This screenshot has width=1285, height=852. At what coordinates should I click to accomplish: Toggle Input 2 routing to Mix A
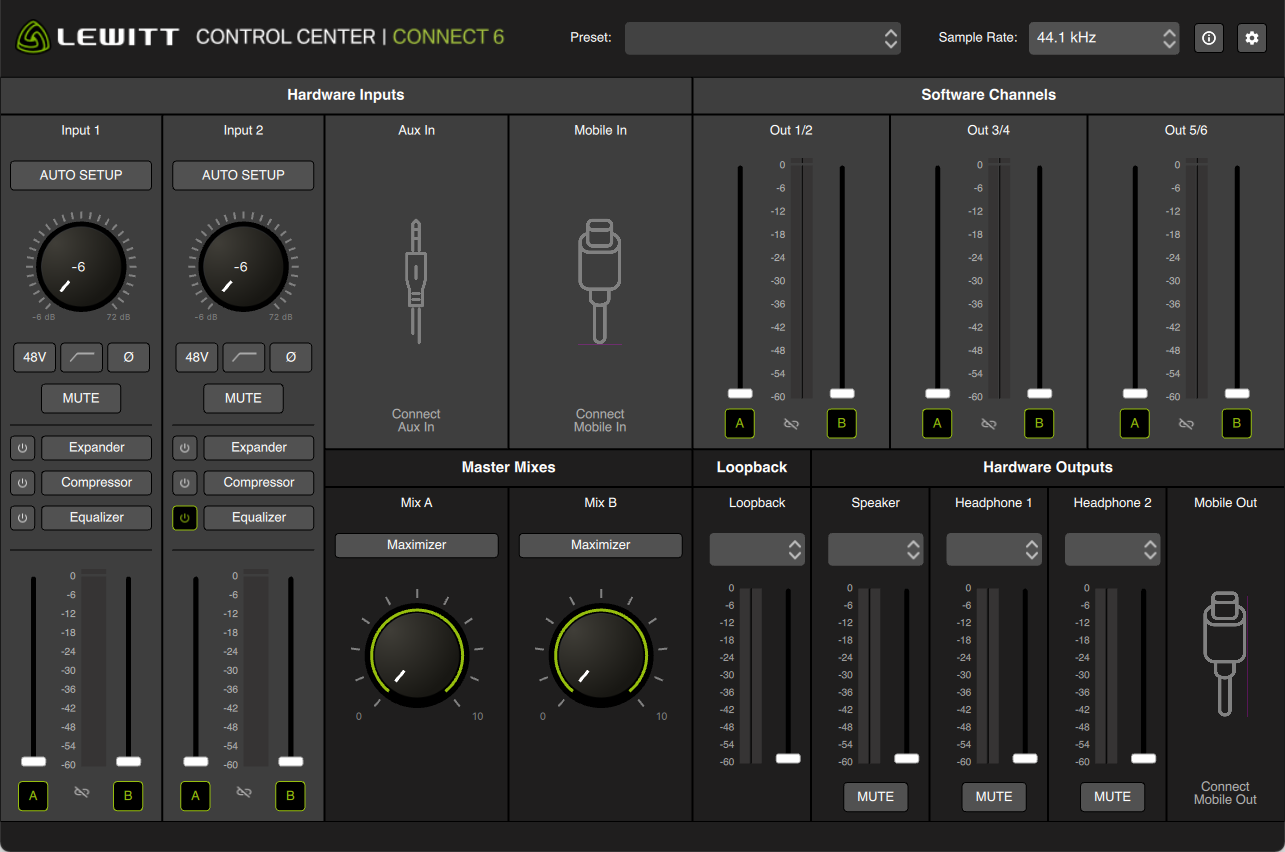[x=195, y=796]
